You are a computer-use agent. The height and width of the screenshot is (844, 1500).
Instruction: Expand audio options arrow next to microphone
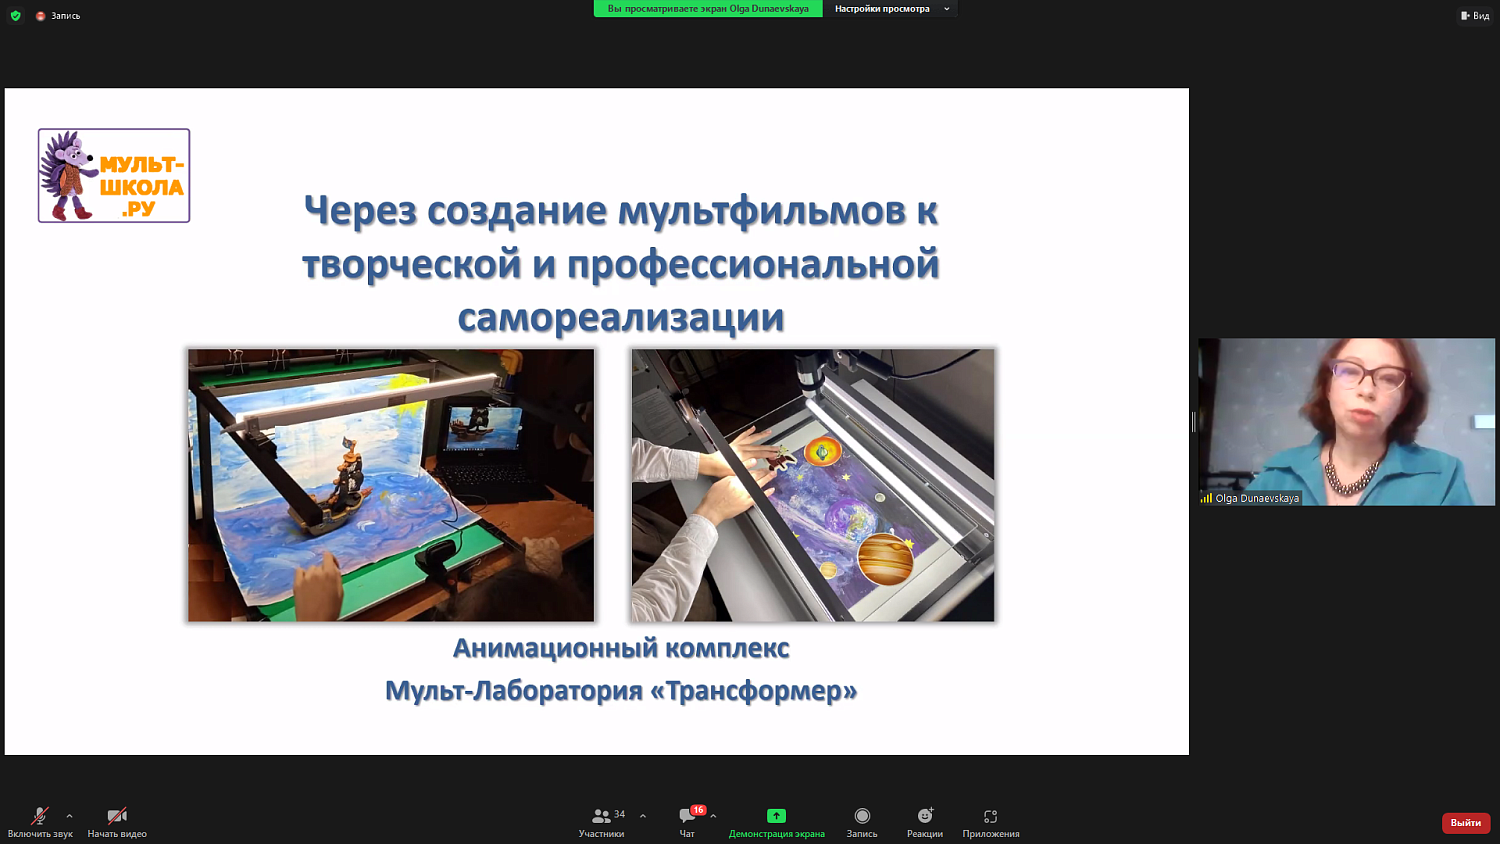coord(69,816)
